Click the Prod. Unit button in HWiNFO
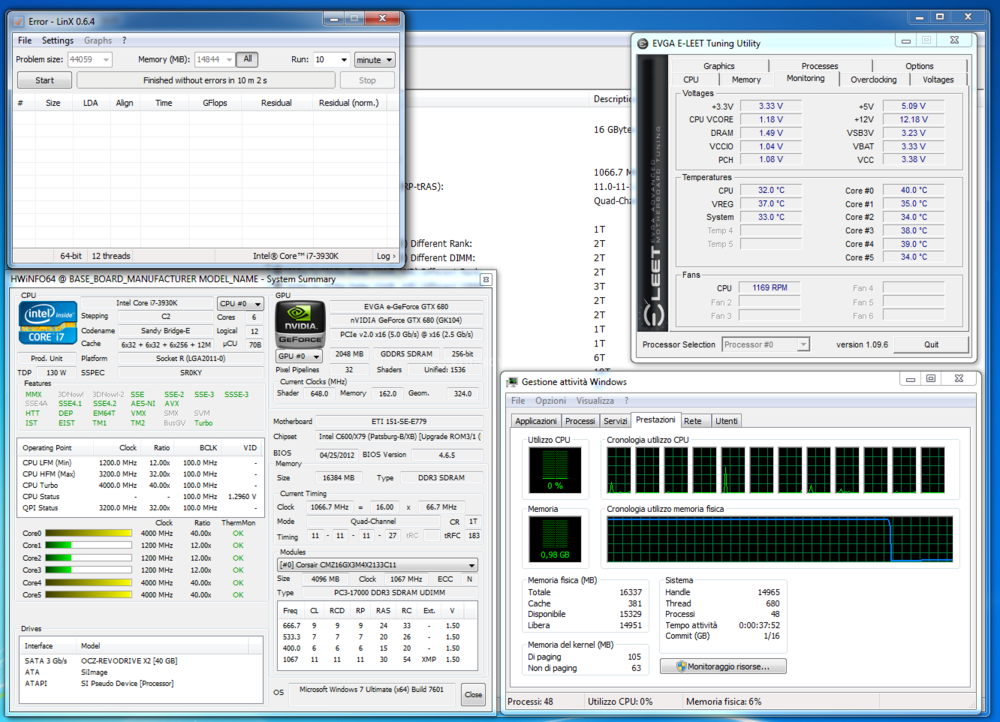The height and width of the screenshot is (722, 1000). [x=47, y=358]
